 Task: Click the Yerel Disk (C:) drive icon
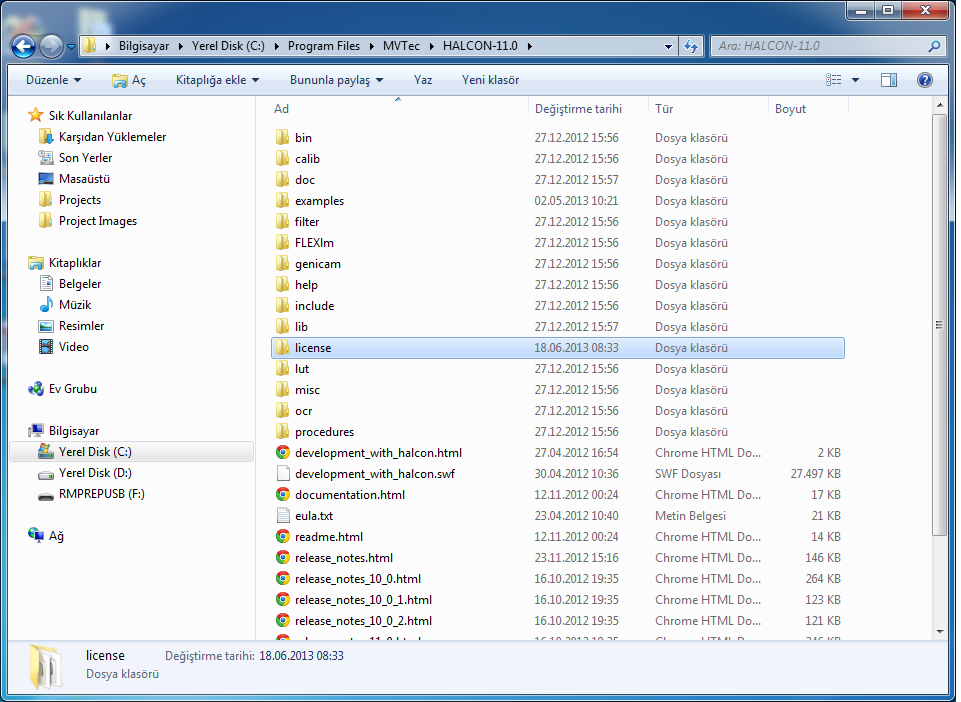coord(46,451)
